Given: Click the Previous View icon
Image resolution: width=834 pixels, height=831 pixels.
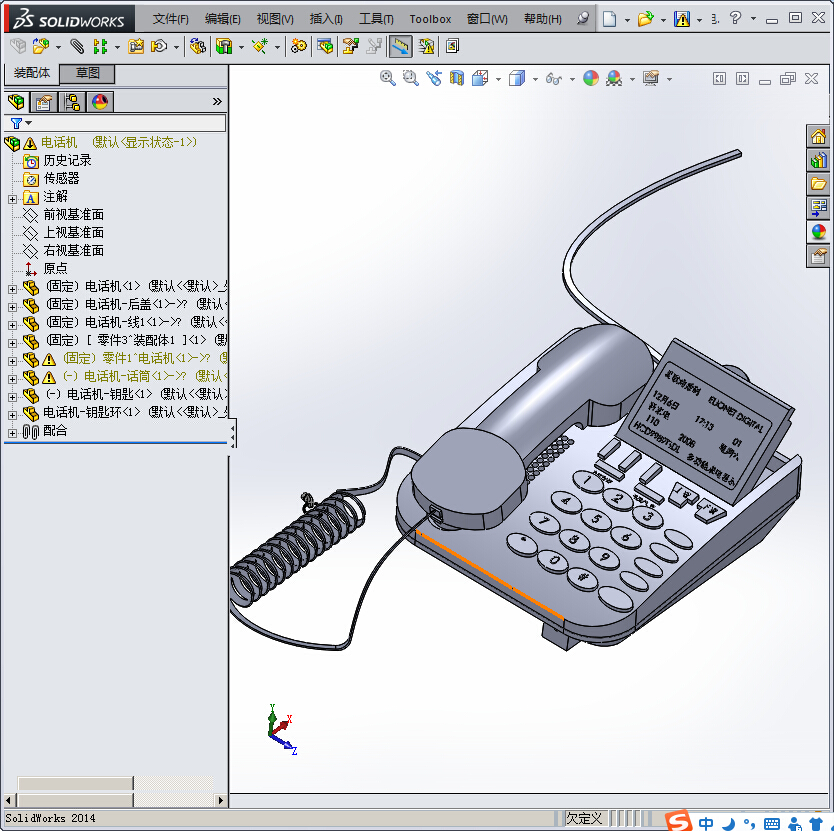Looking at the screenshot, I should point(434,79).
